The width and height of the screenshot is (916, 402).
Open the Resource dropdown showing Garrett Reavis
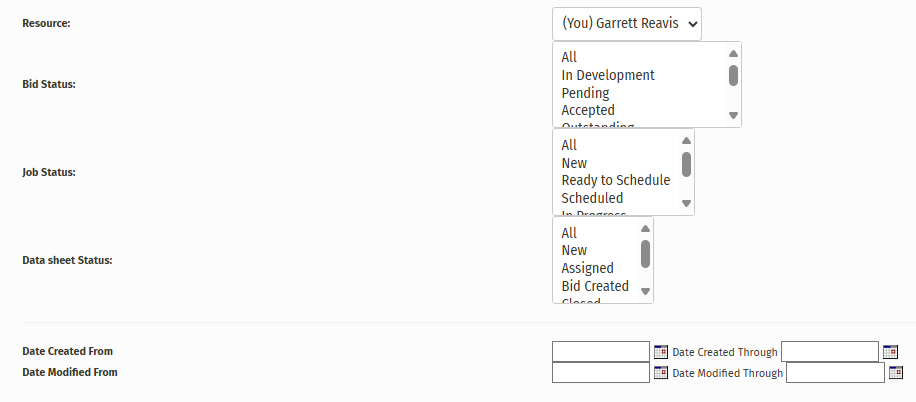[627, 24]
